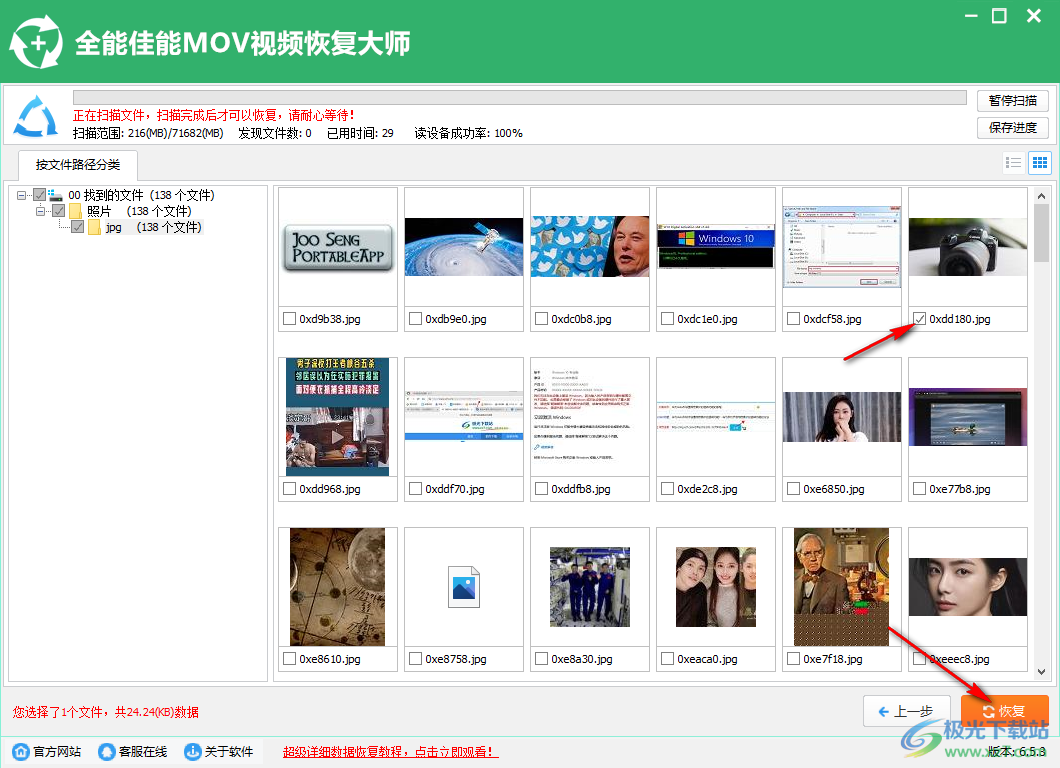Screen dimensions: 1060x768
Task: Click the drive icon of found files
Action: 55,195
